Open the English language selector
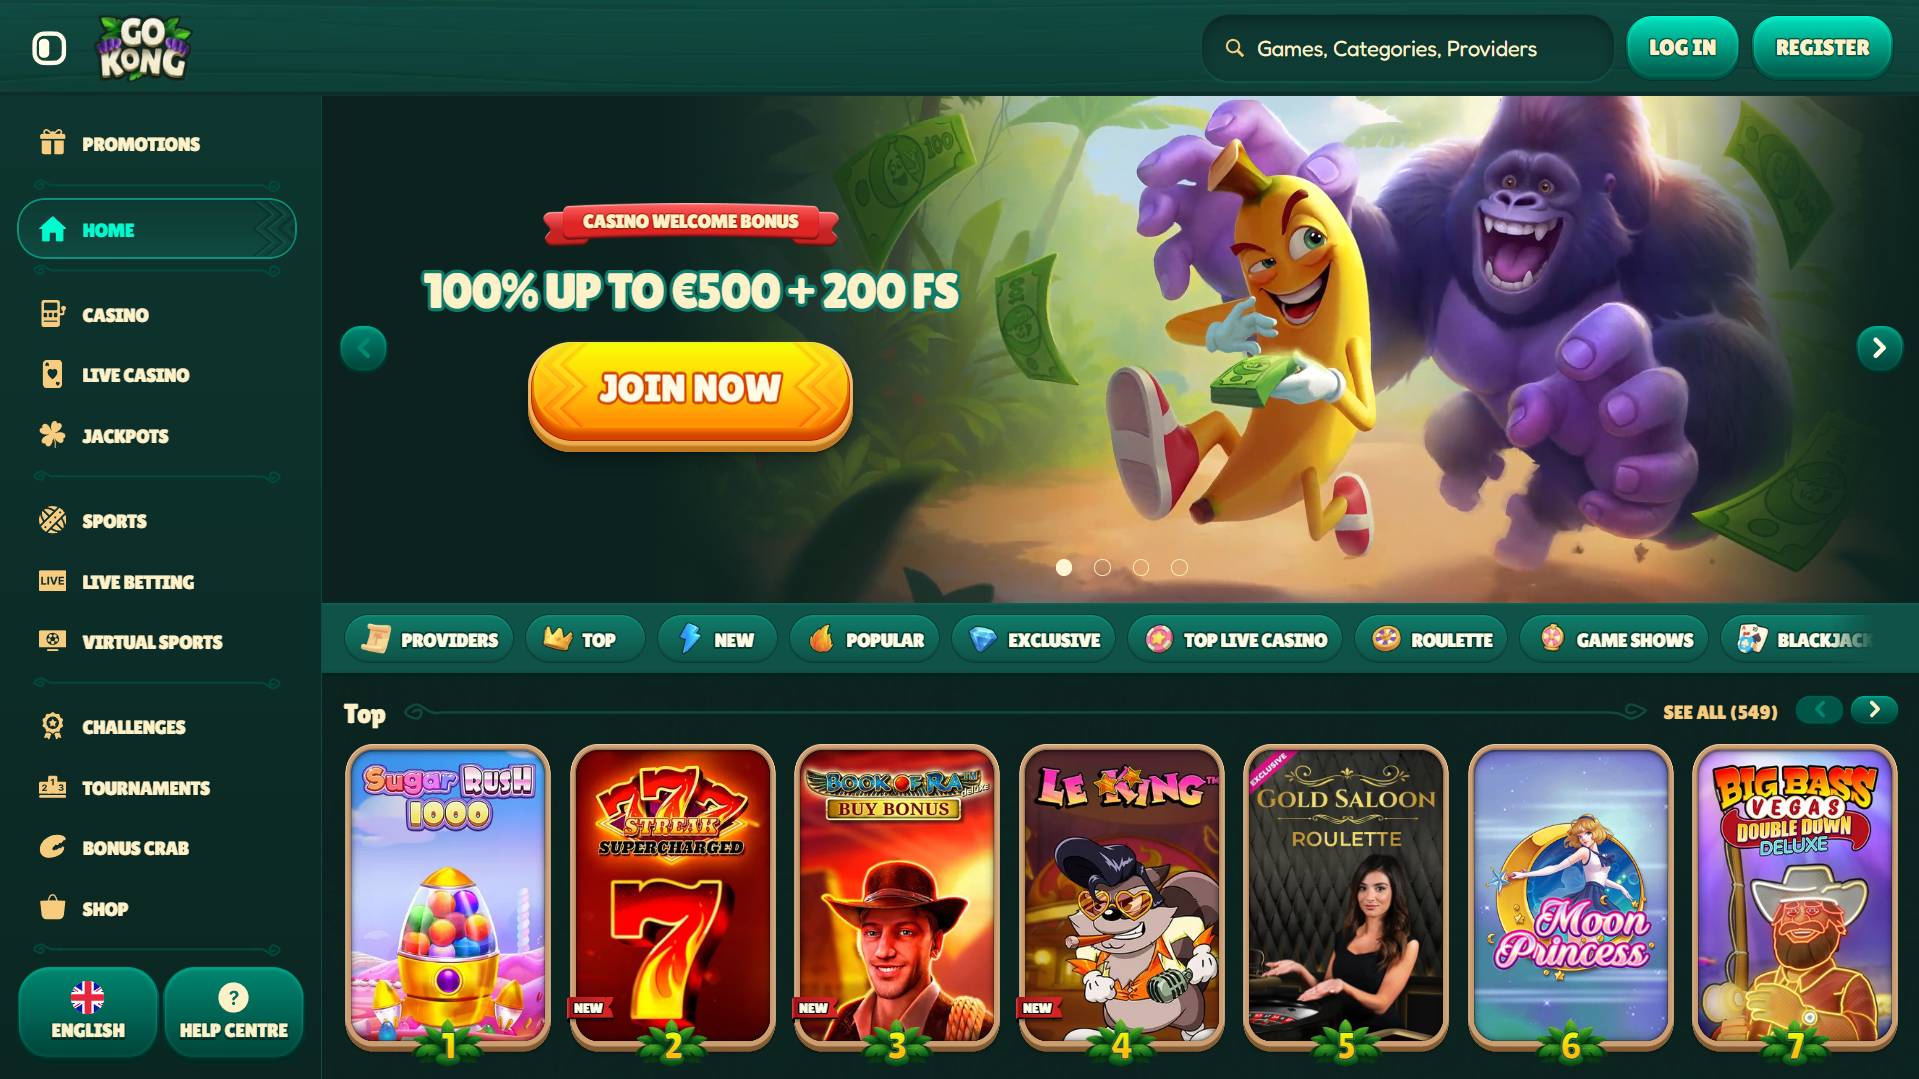Viewport: 1919px width, 1079px height. pyautogui.click(x=88, y=1012)
